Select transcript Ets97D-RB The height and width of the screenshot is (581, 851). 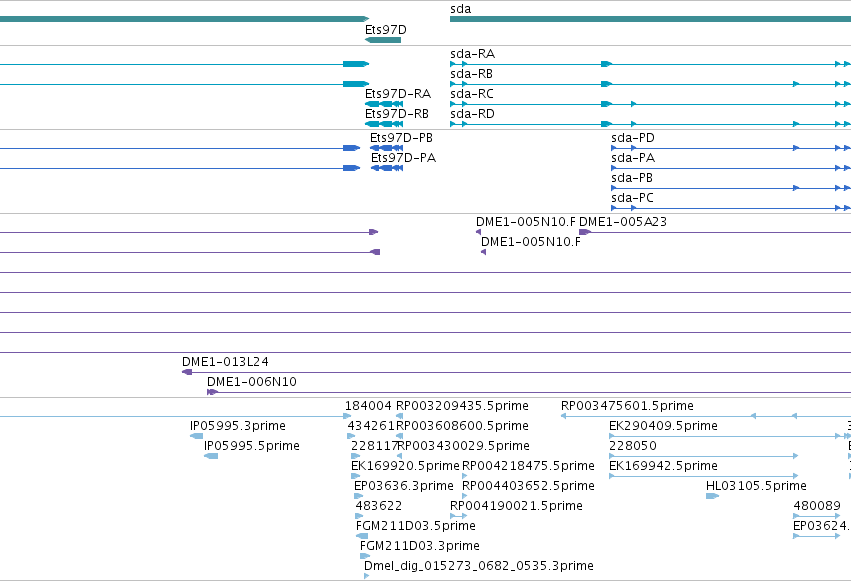(x=397, y=114)
